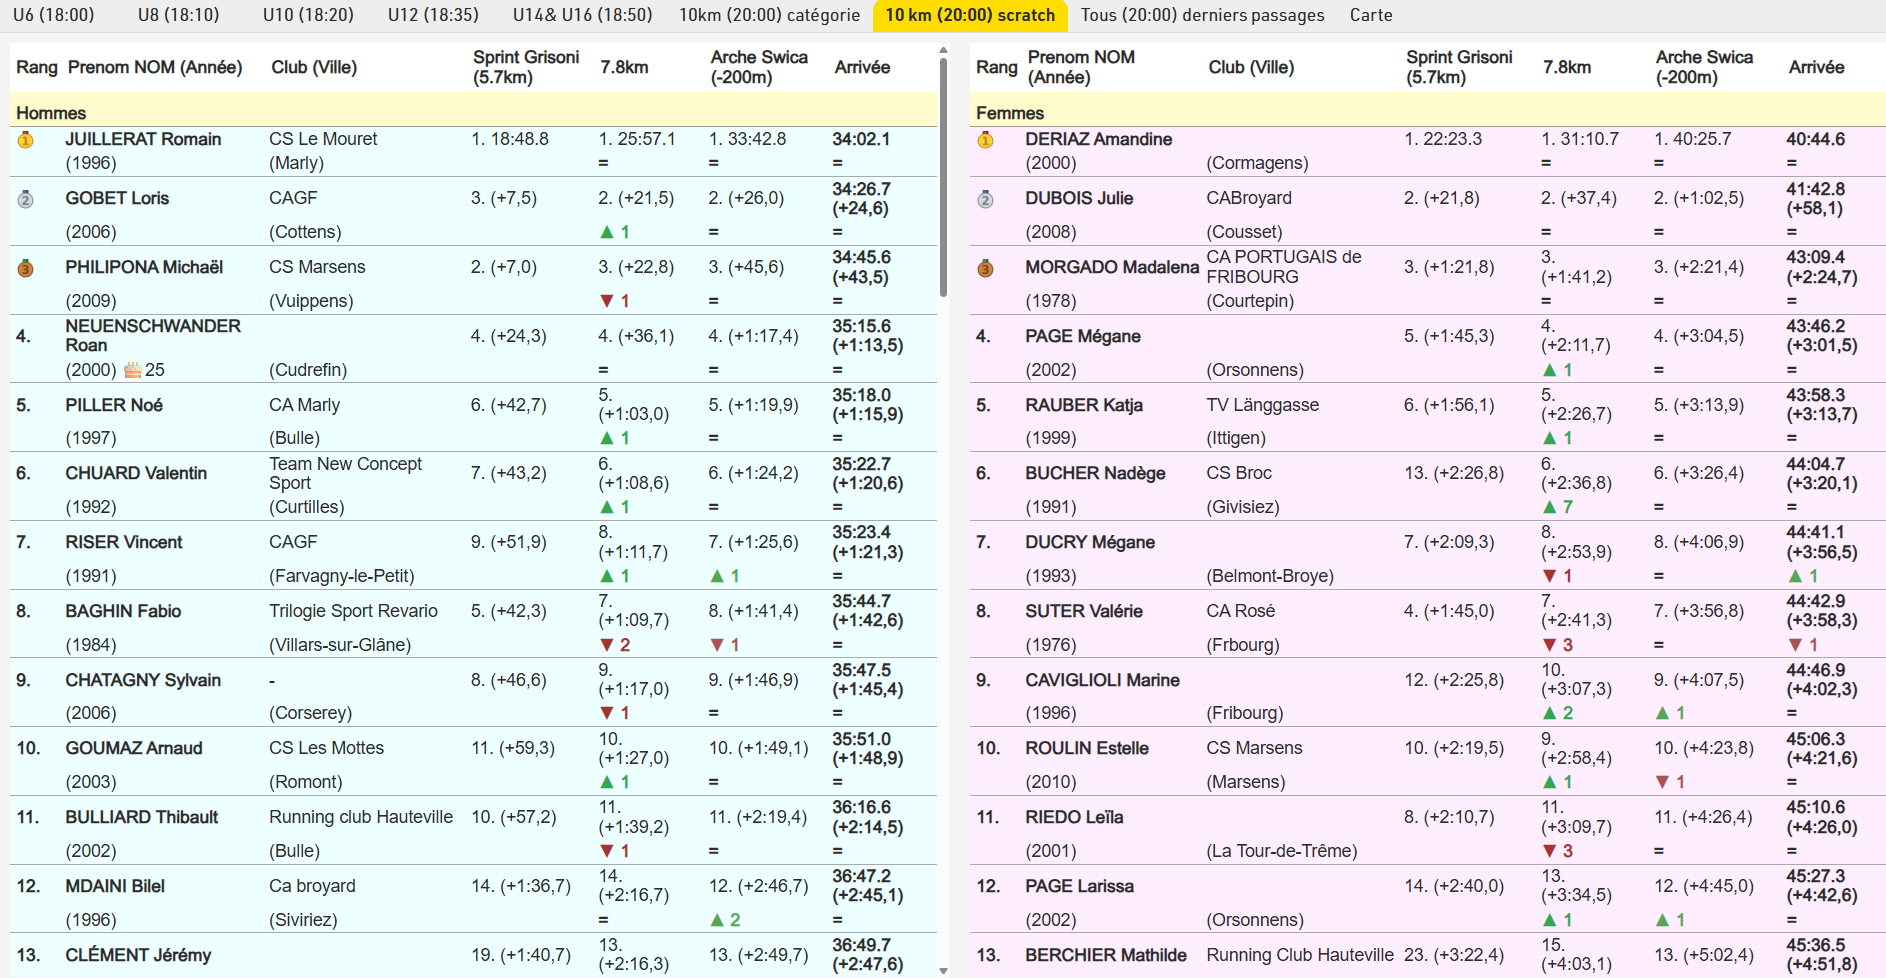Open the U12 (18:35) tab

click(x=433, y=15)
